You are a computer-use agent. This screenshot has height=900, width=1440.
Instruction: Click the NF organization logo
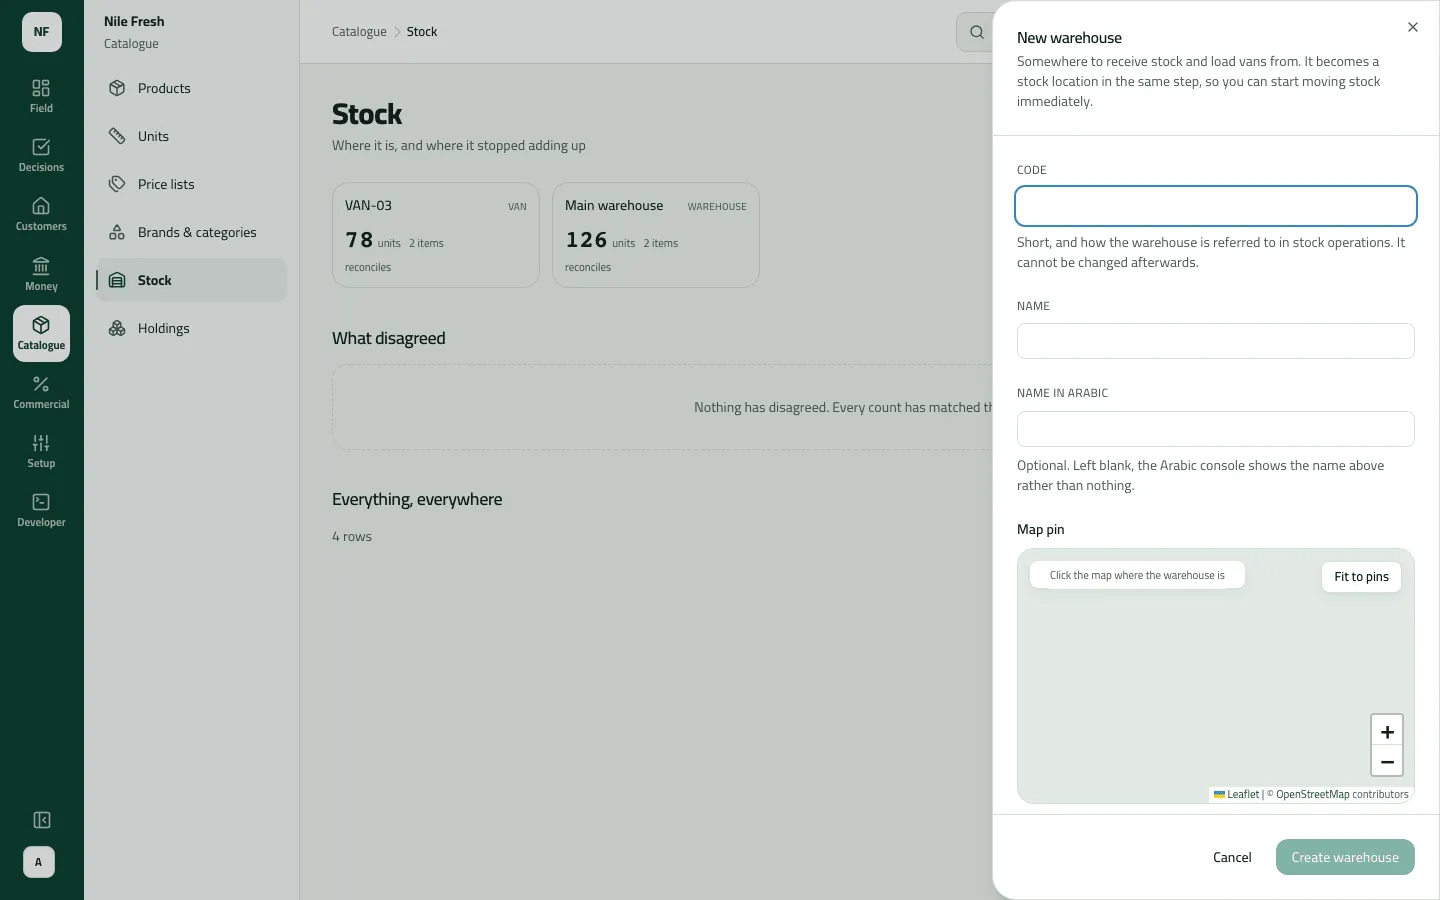[42, 32]
